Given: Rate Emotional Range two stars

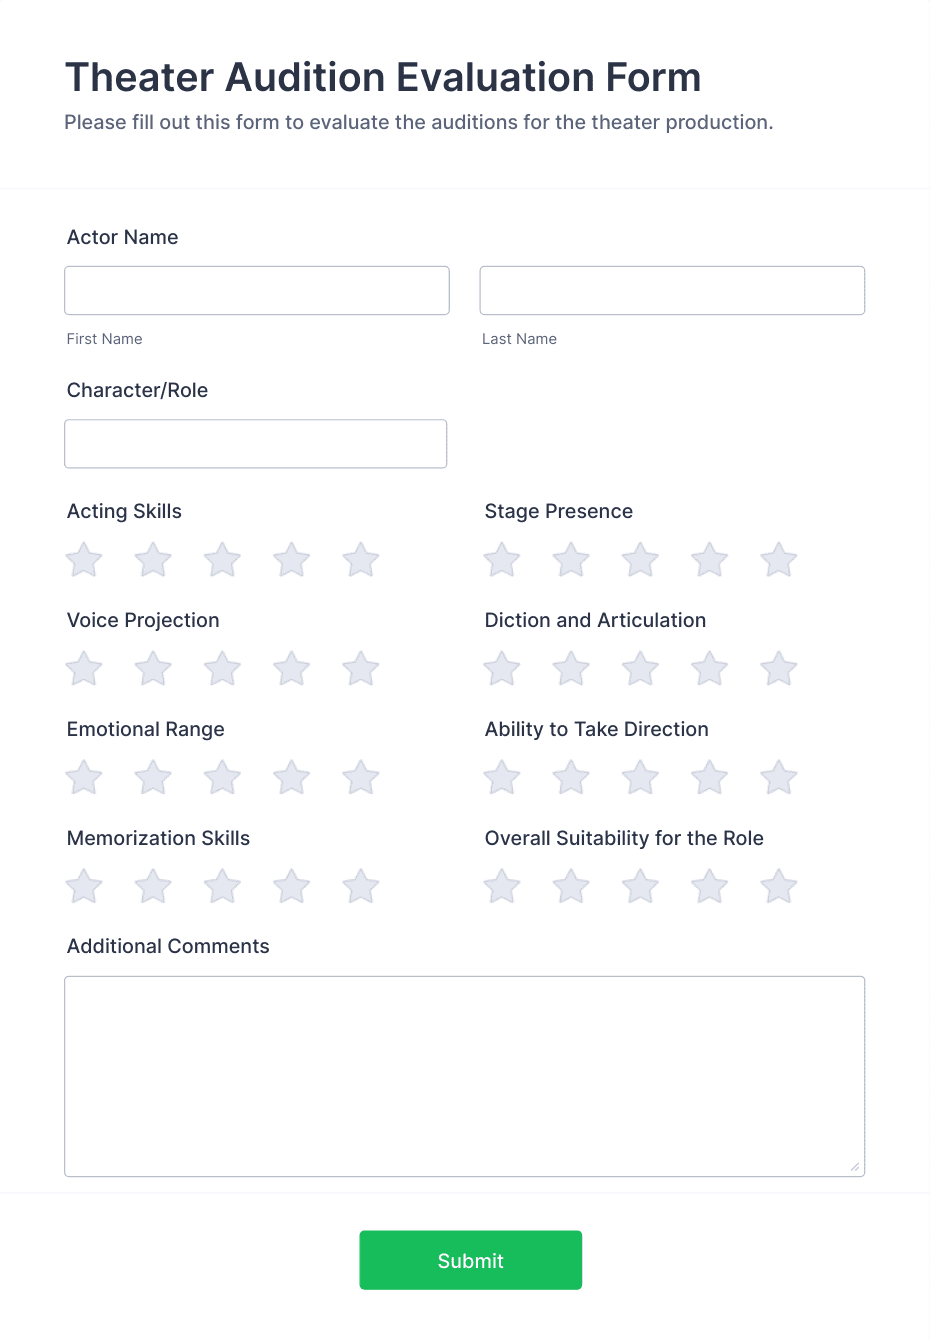Looking at the screenshot, I should 152,777.
